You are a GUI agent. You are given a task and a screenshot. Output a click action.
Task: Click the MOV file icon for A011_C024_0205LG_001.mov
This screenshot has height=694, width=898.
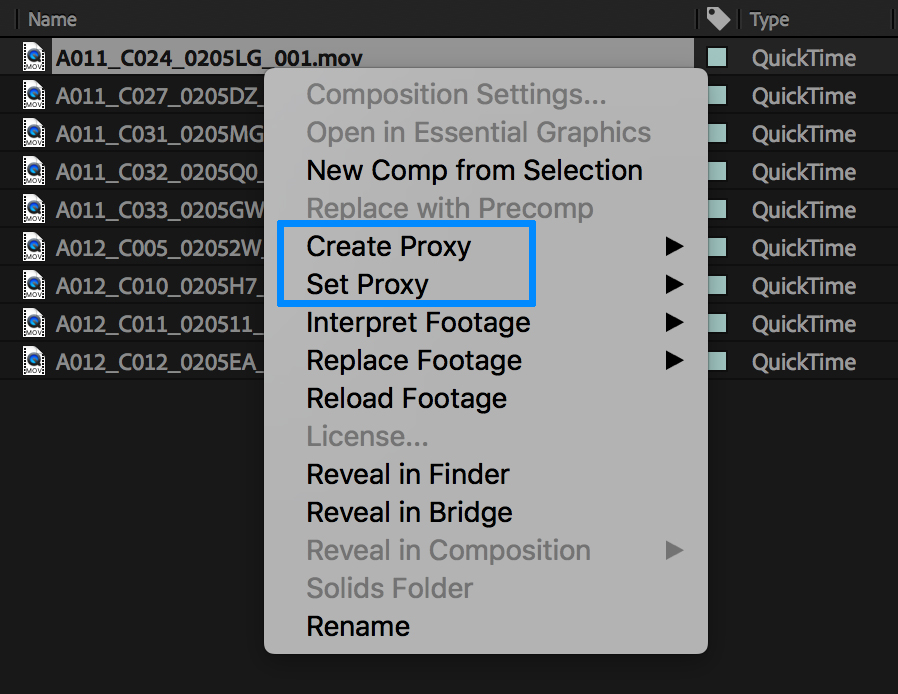click(35, 58)
